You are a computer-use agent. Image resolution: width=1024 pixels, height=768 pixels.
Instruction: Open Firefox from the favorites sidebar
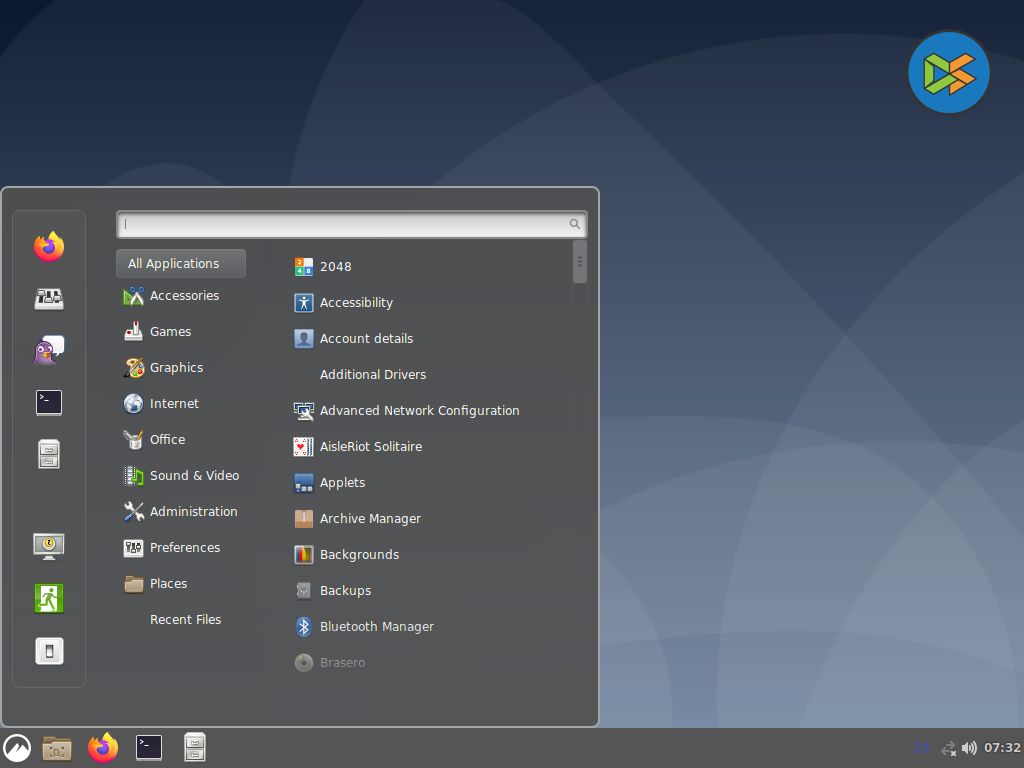pyautogui.click(x=49, y=246)
